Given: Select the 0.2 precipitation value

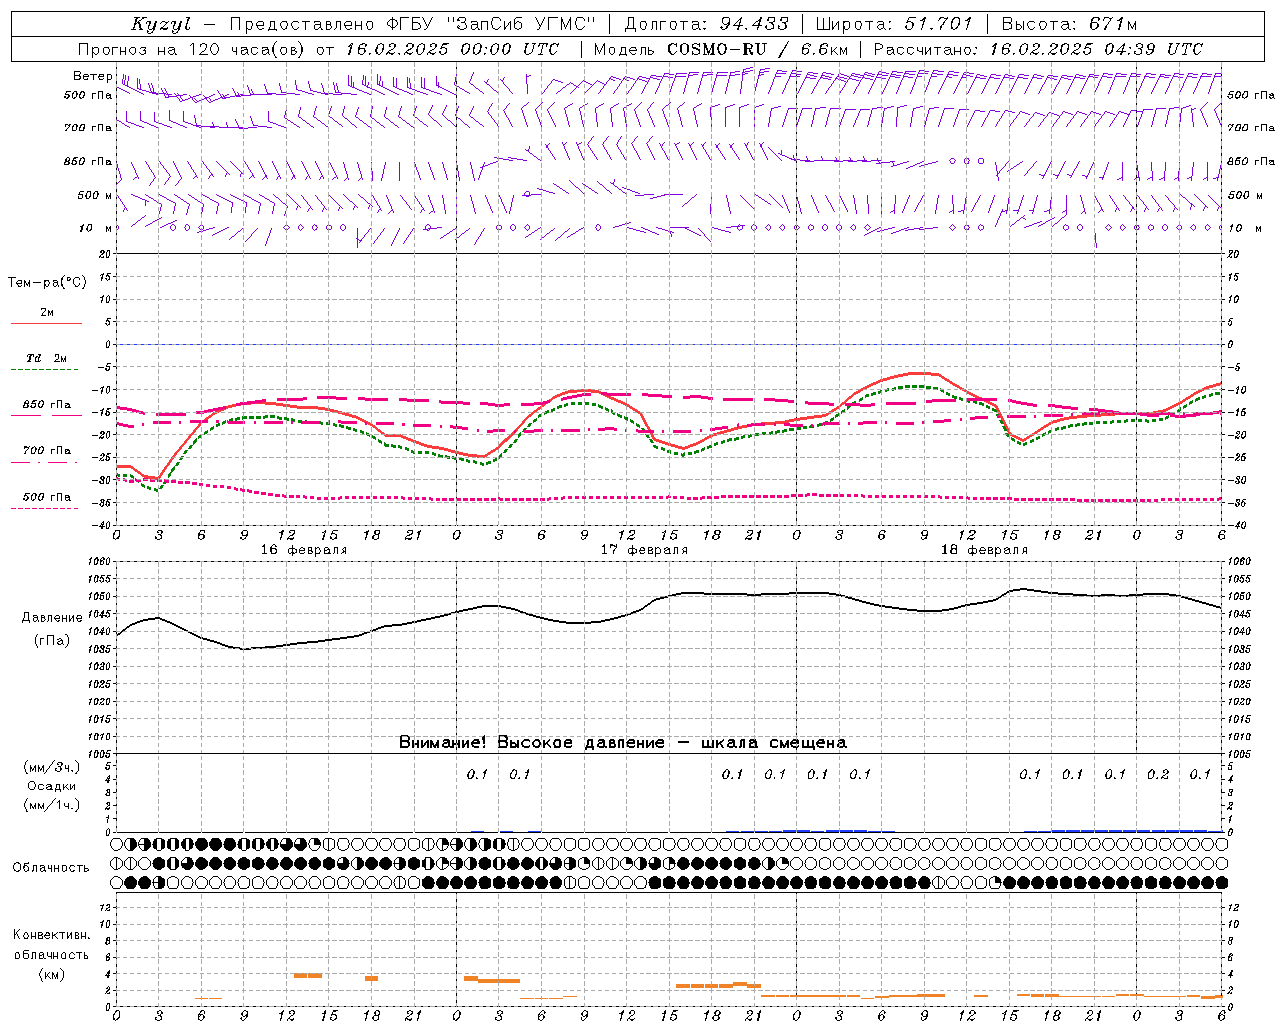Looking at the screenshot, I should [1158, 774].
